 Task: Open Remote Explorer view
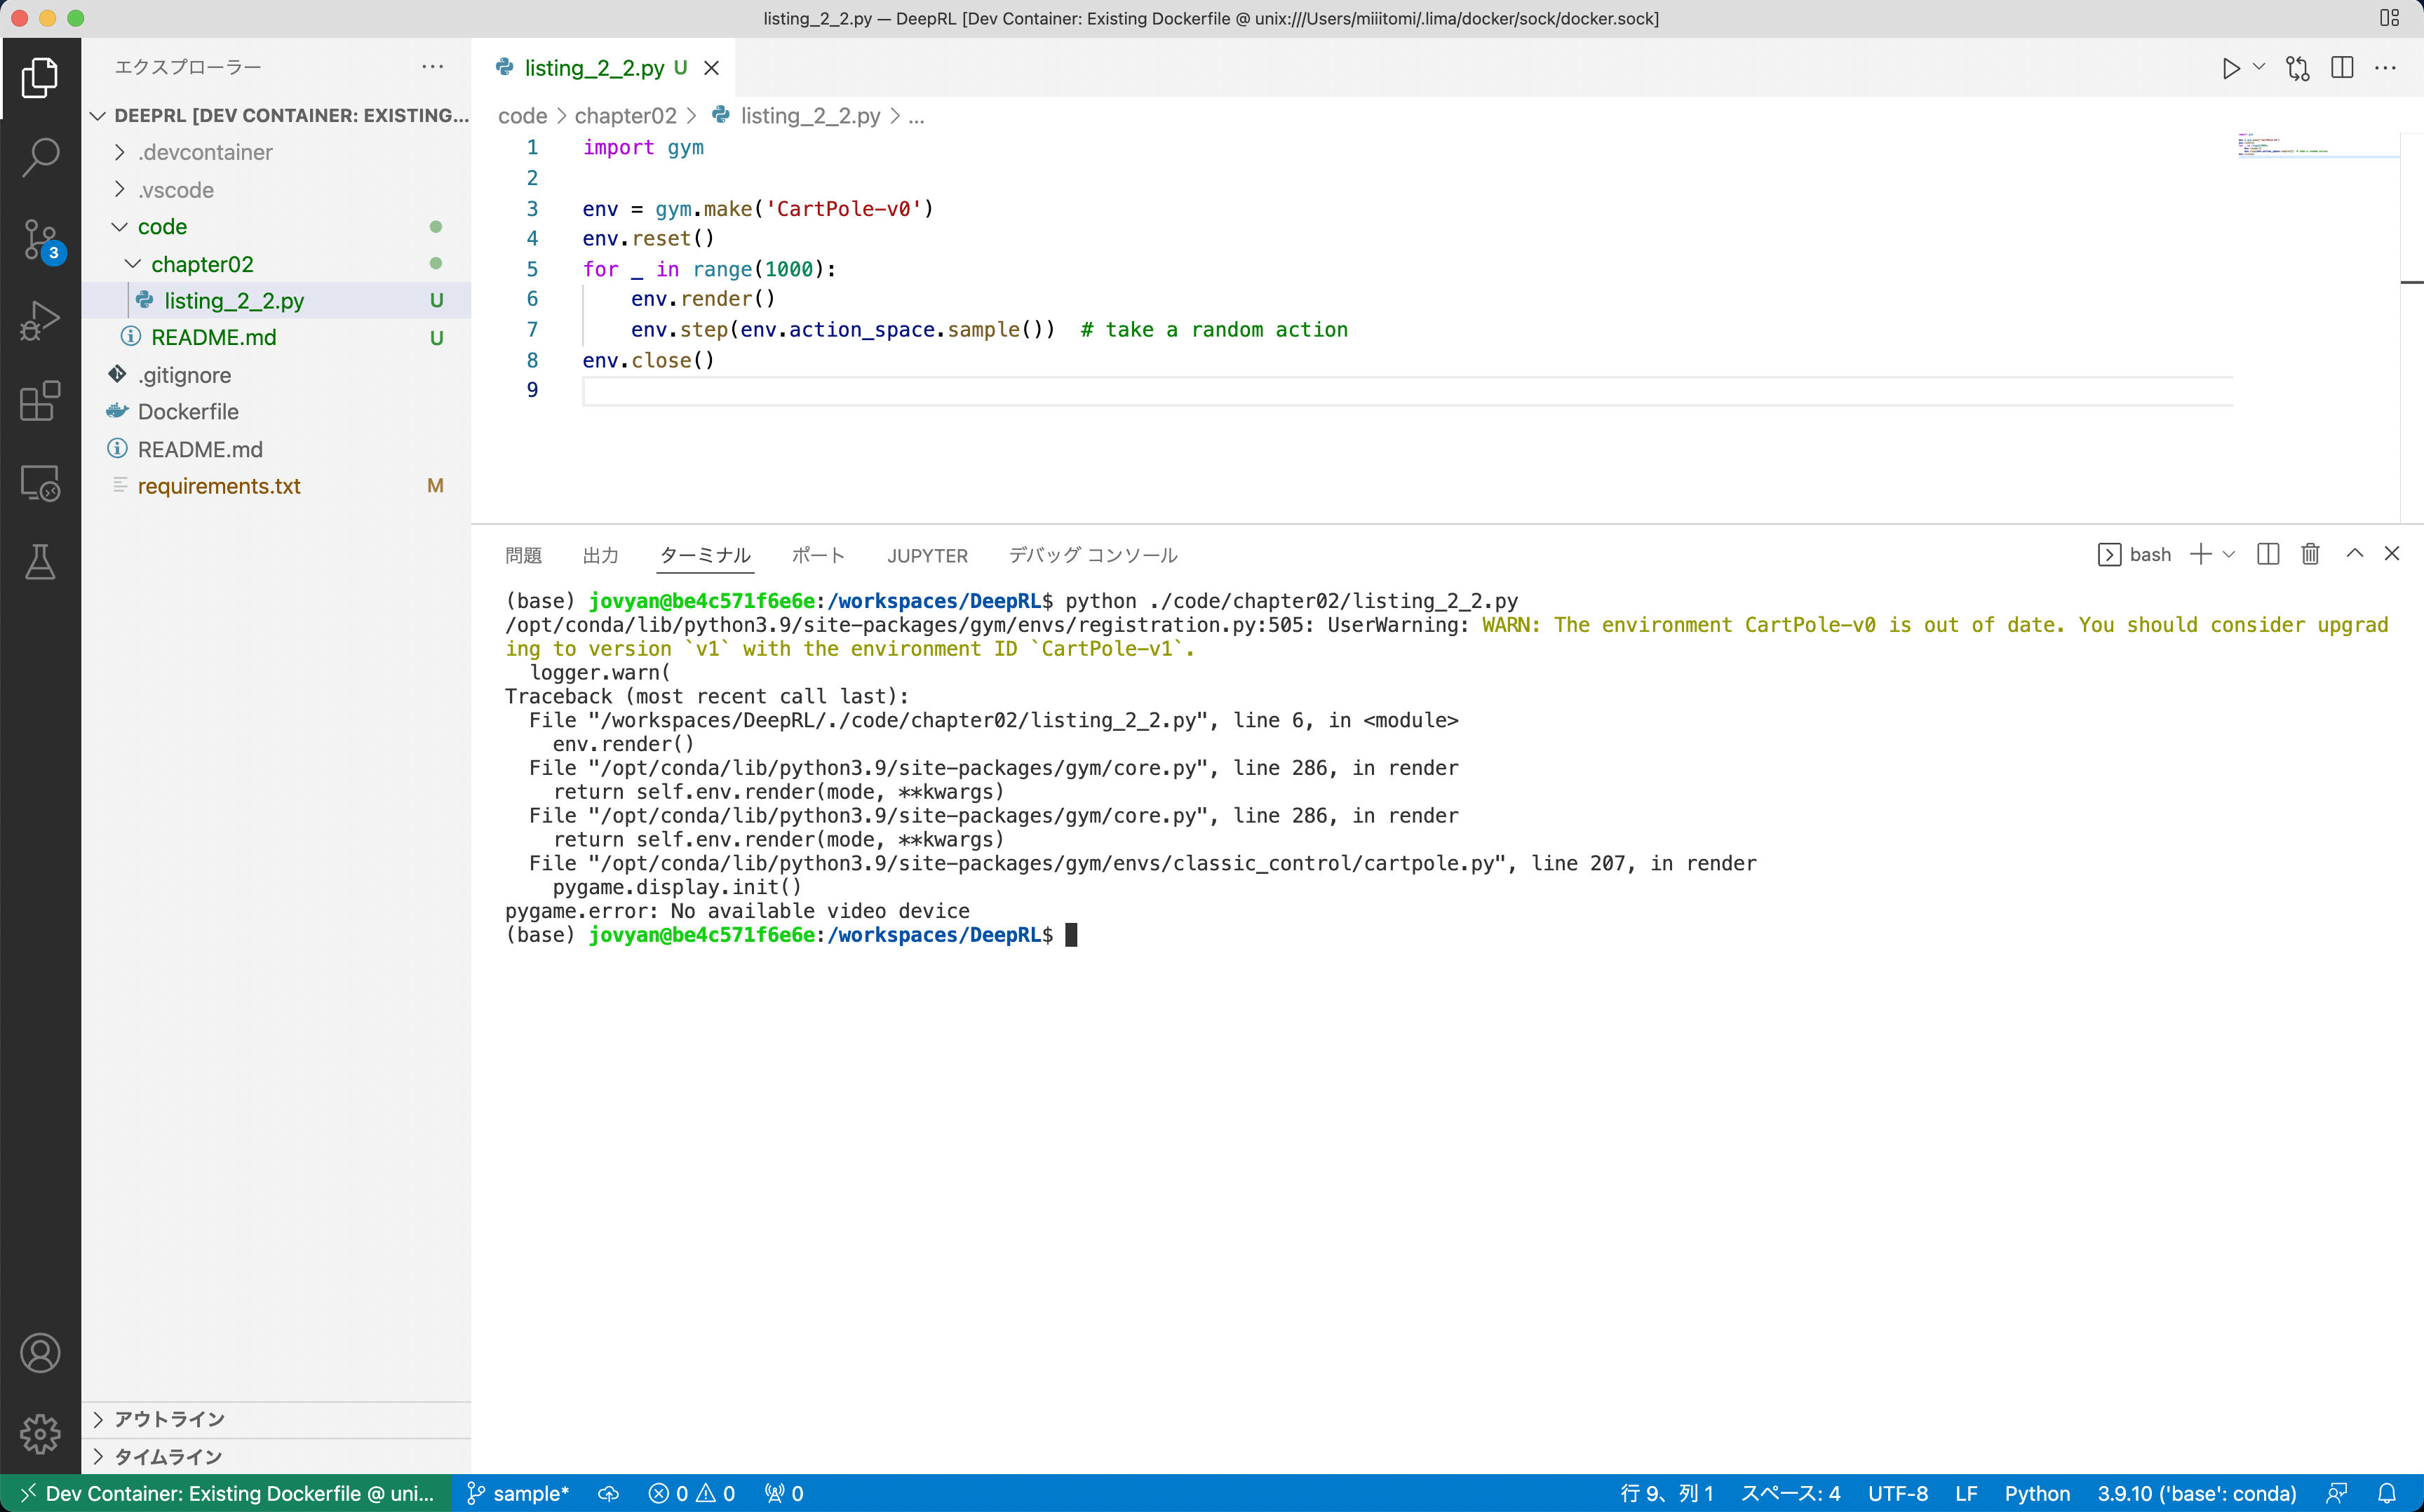click(40, 483)
